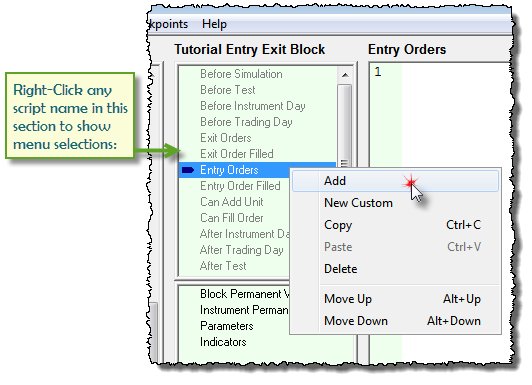Click the Block Permanent Variables item
Screen dimensions: 532x385
click(244, 294)
